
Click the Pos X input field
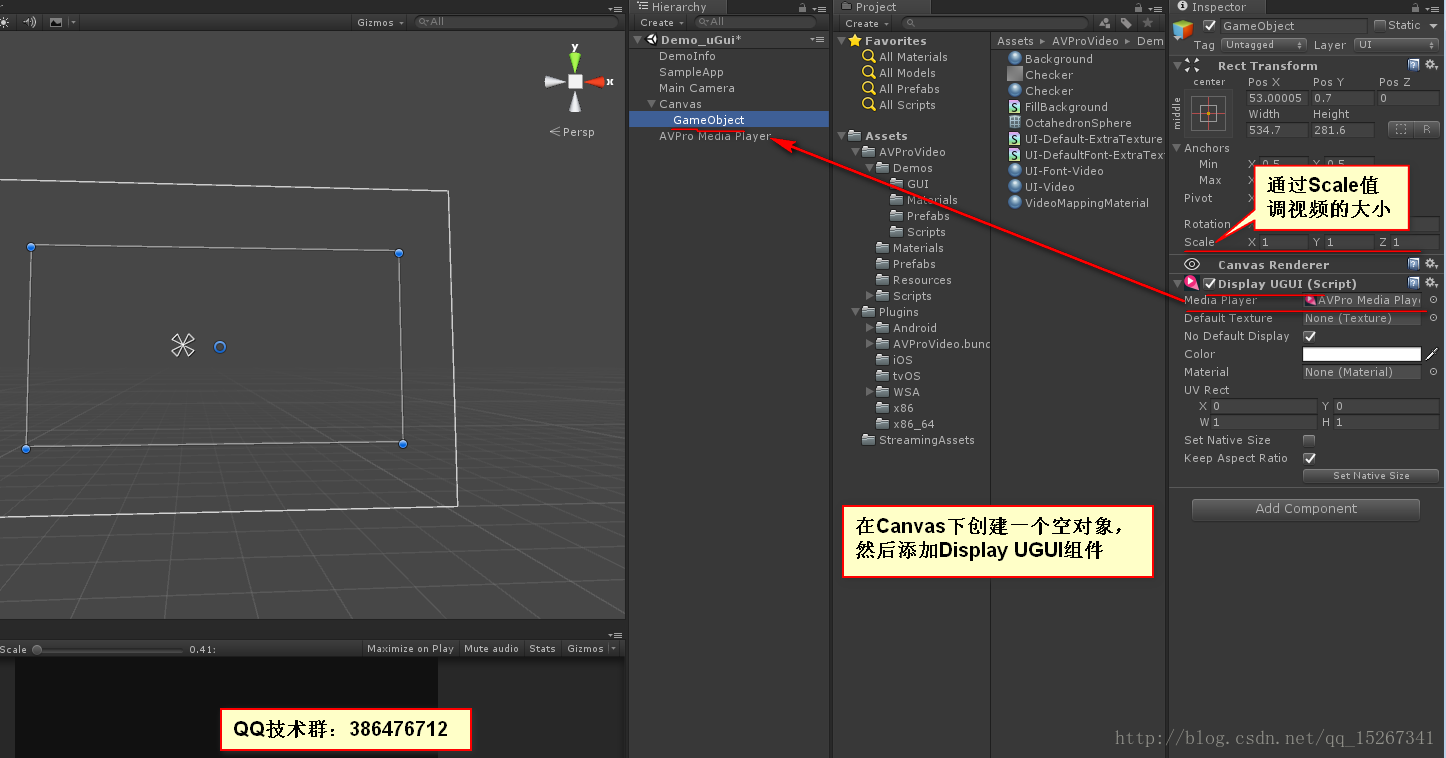click(x=1276, y=98)
